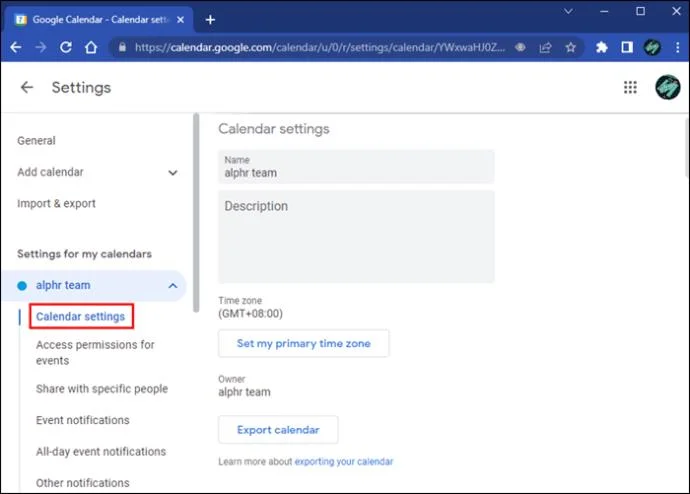Click the Time zone (GMT+08:00) value
This screenshot has width=690, height=494.
point(250,314)
